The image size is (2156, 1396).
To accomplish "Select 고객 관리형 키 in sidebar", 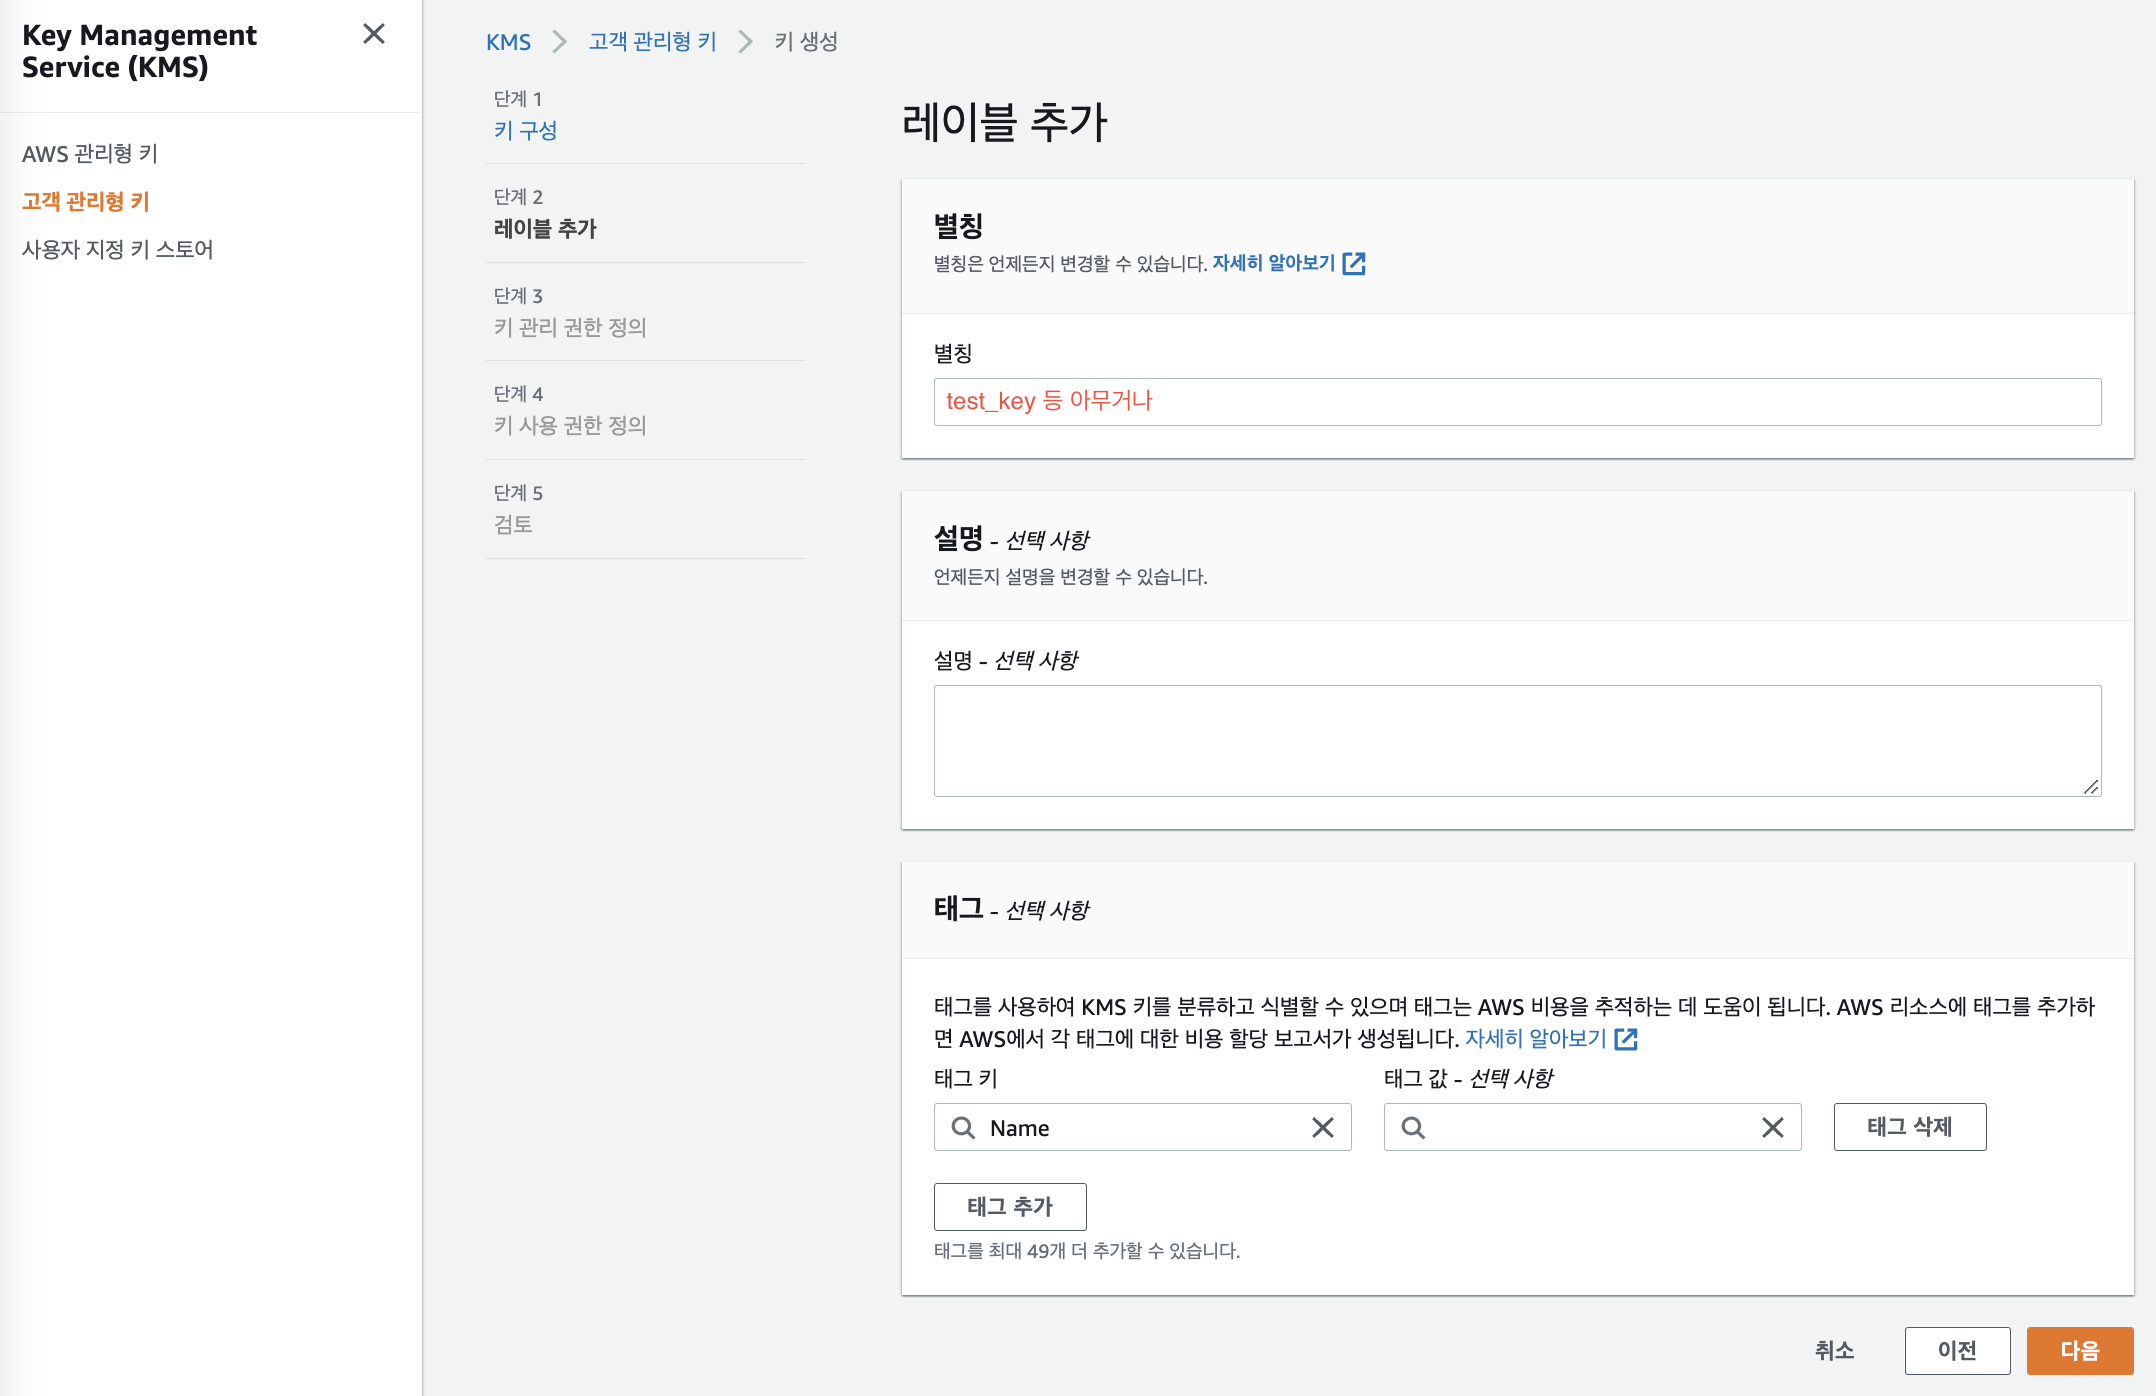I will click(x=86, y=201).
